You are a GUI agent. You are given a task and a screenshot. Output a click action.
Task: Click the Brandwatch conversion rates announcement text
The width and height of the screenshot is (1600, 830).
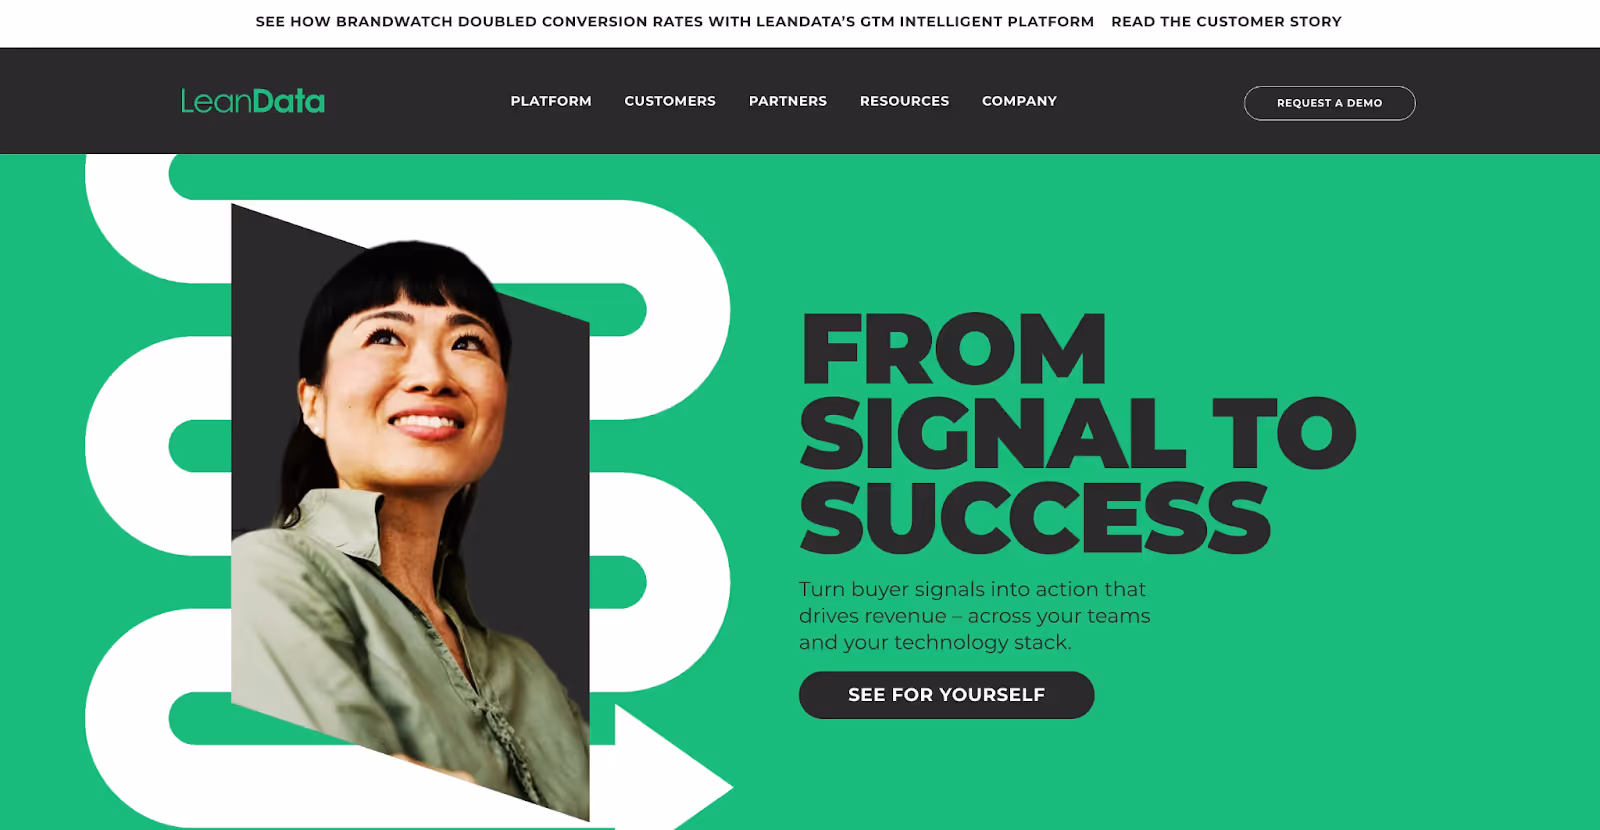point(675,21)
